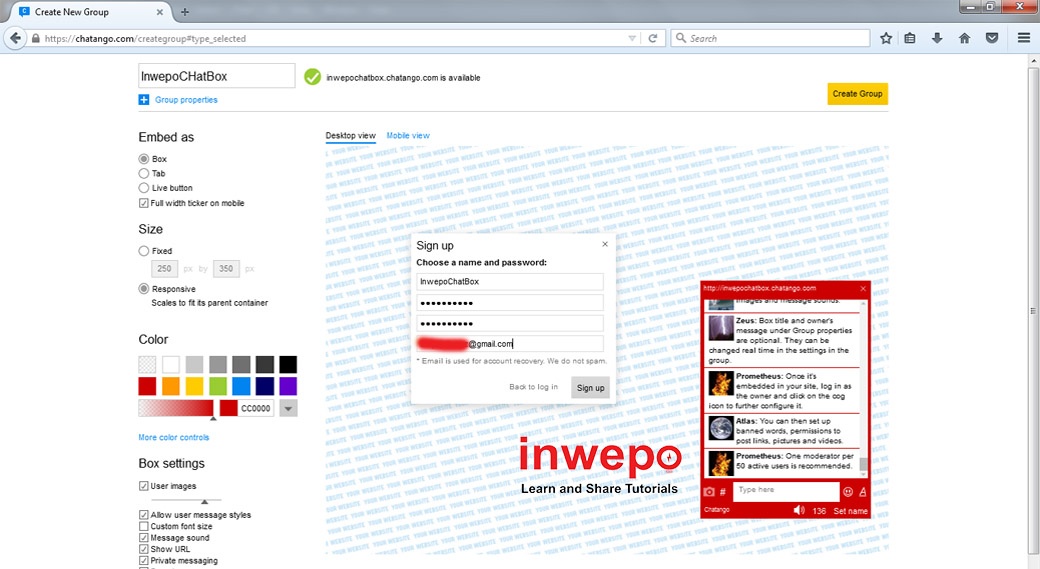Image resolution: width=1040 pixels, height=569 pixels.
Task: Select the Responsive size option
Action: [x=143, y=288]
